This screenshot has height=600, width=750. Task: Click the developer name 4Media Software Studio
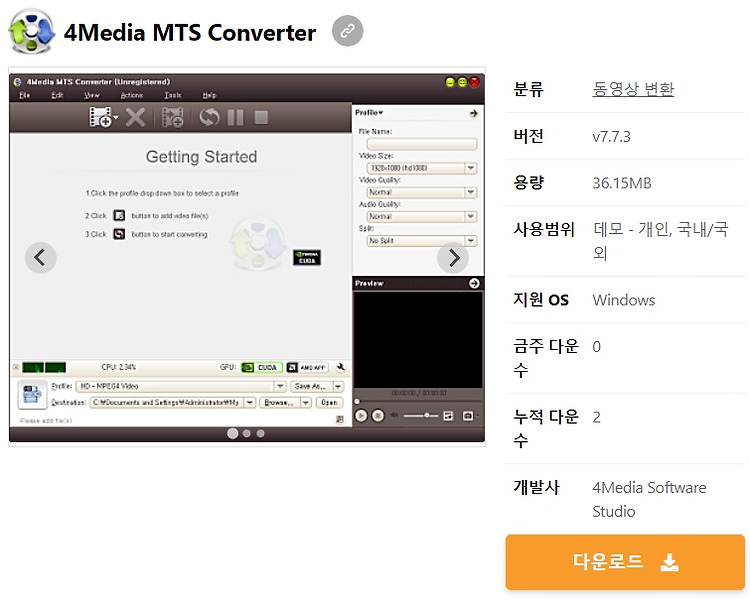pyautogui.click(x=649, y=499)
